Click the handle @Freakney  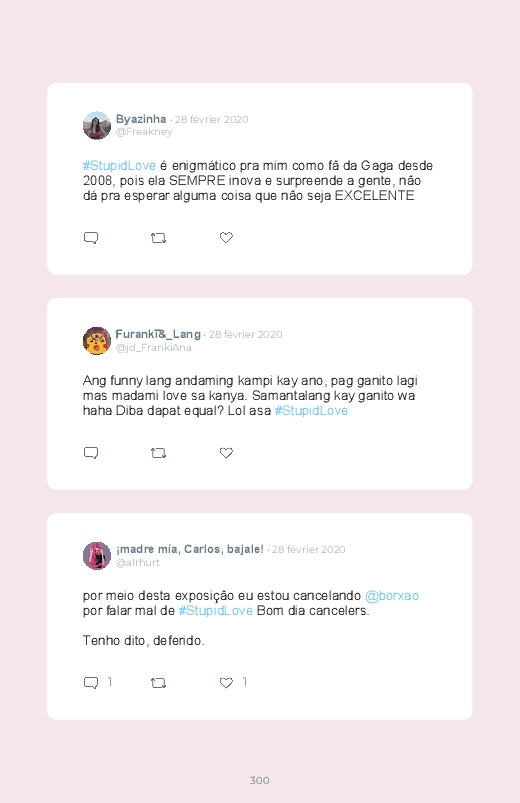144,132
